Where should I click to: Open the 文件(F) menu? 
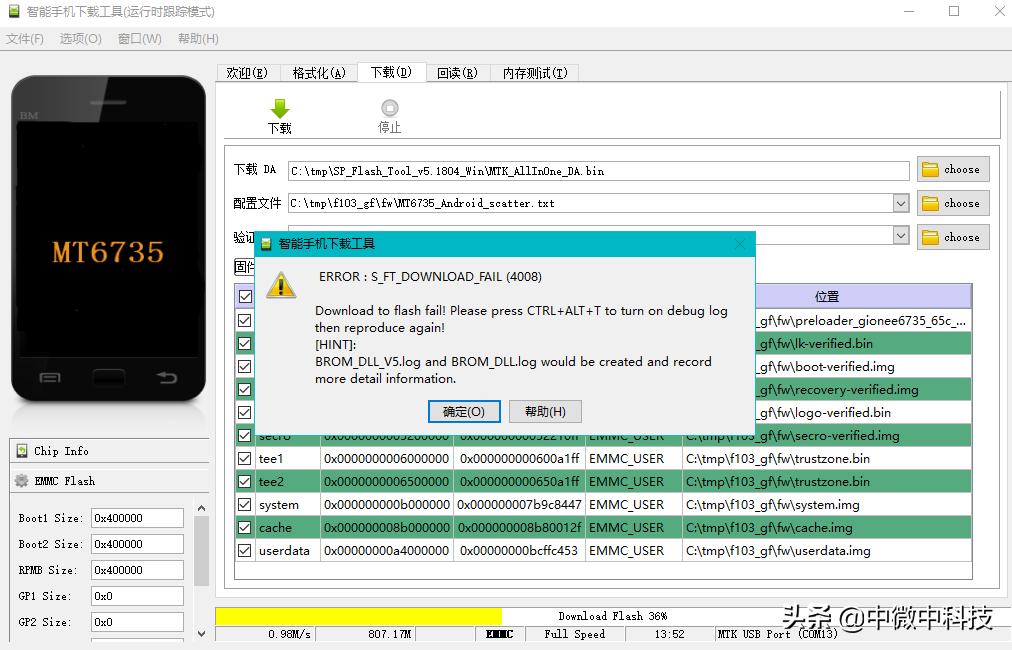coord(25,39)
